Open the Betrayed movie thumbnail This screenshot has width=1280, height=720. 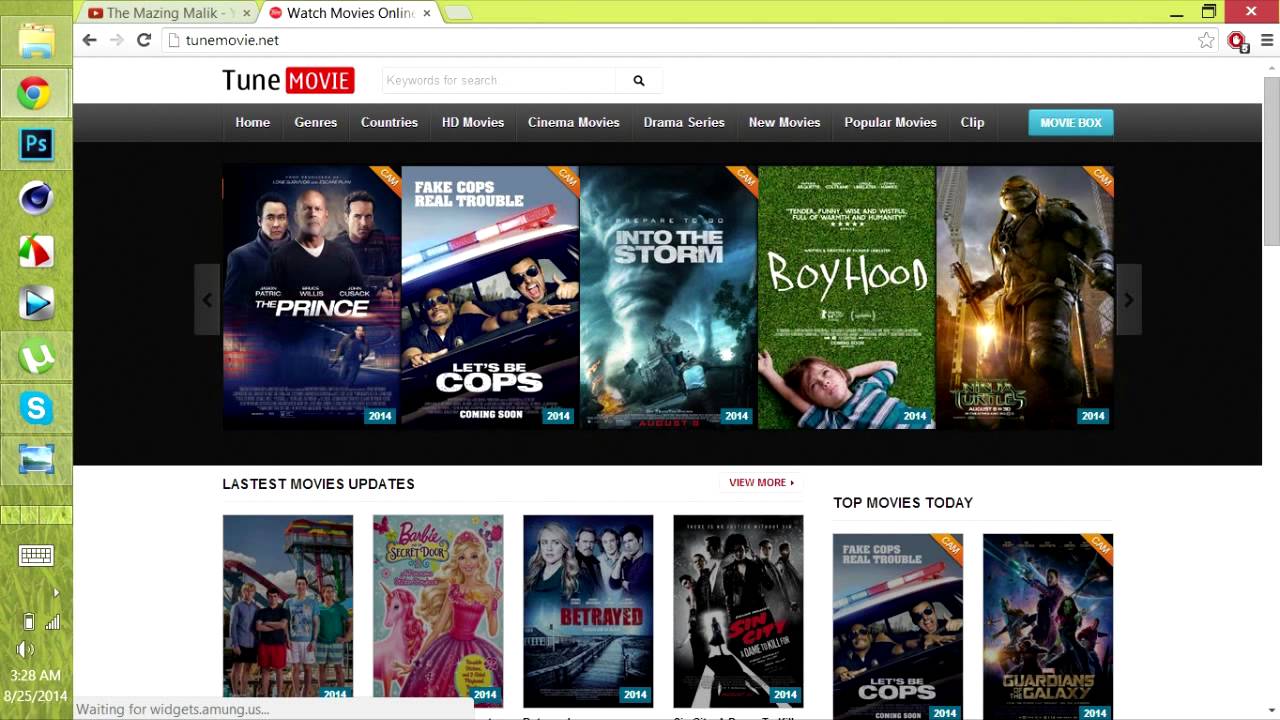pyautogui.click(x=588, y=611)
